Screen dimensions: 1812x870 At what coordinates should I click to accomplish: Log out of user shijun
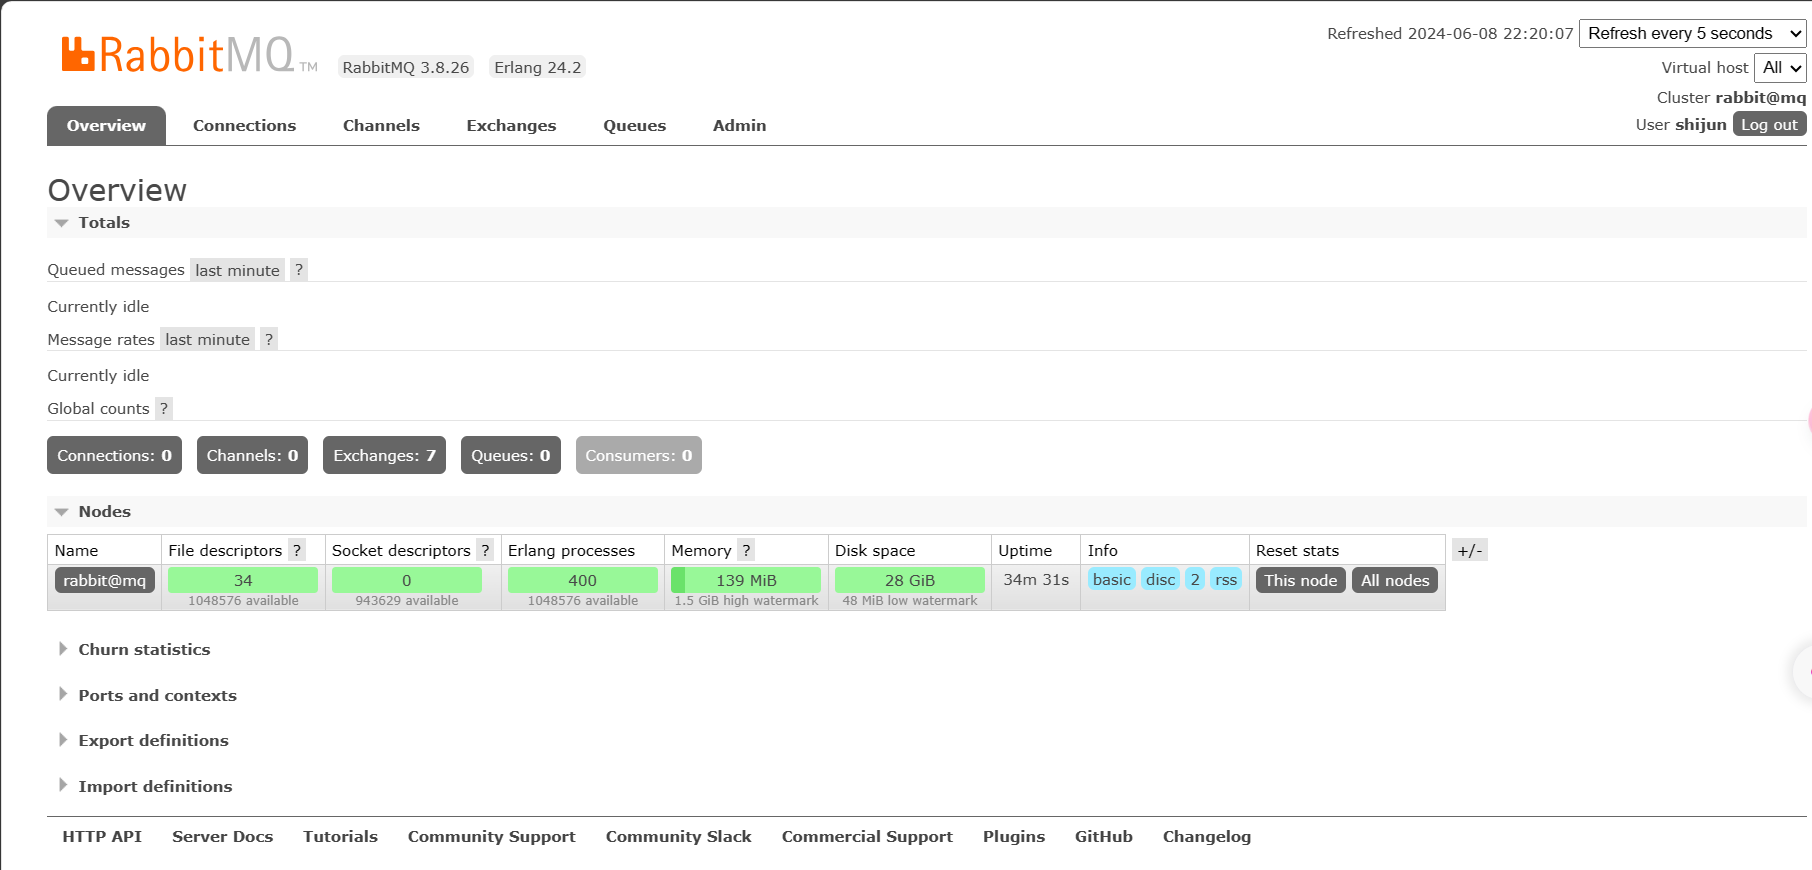click(1769, 124)
